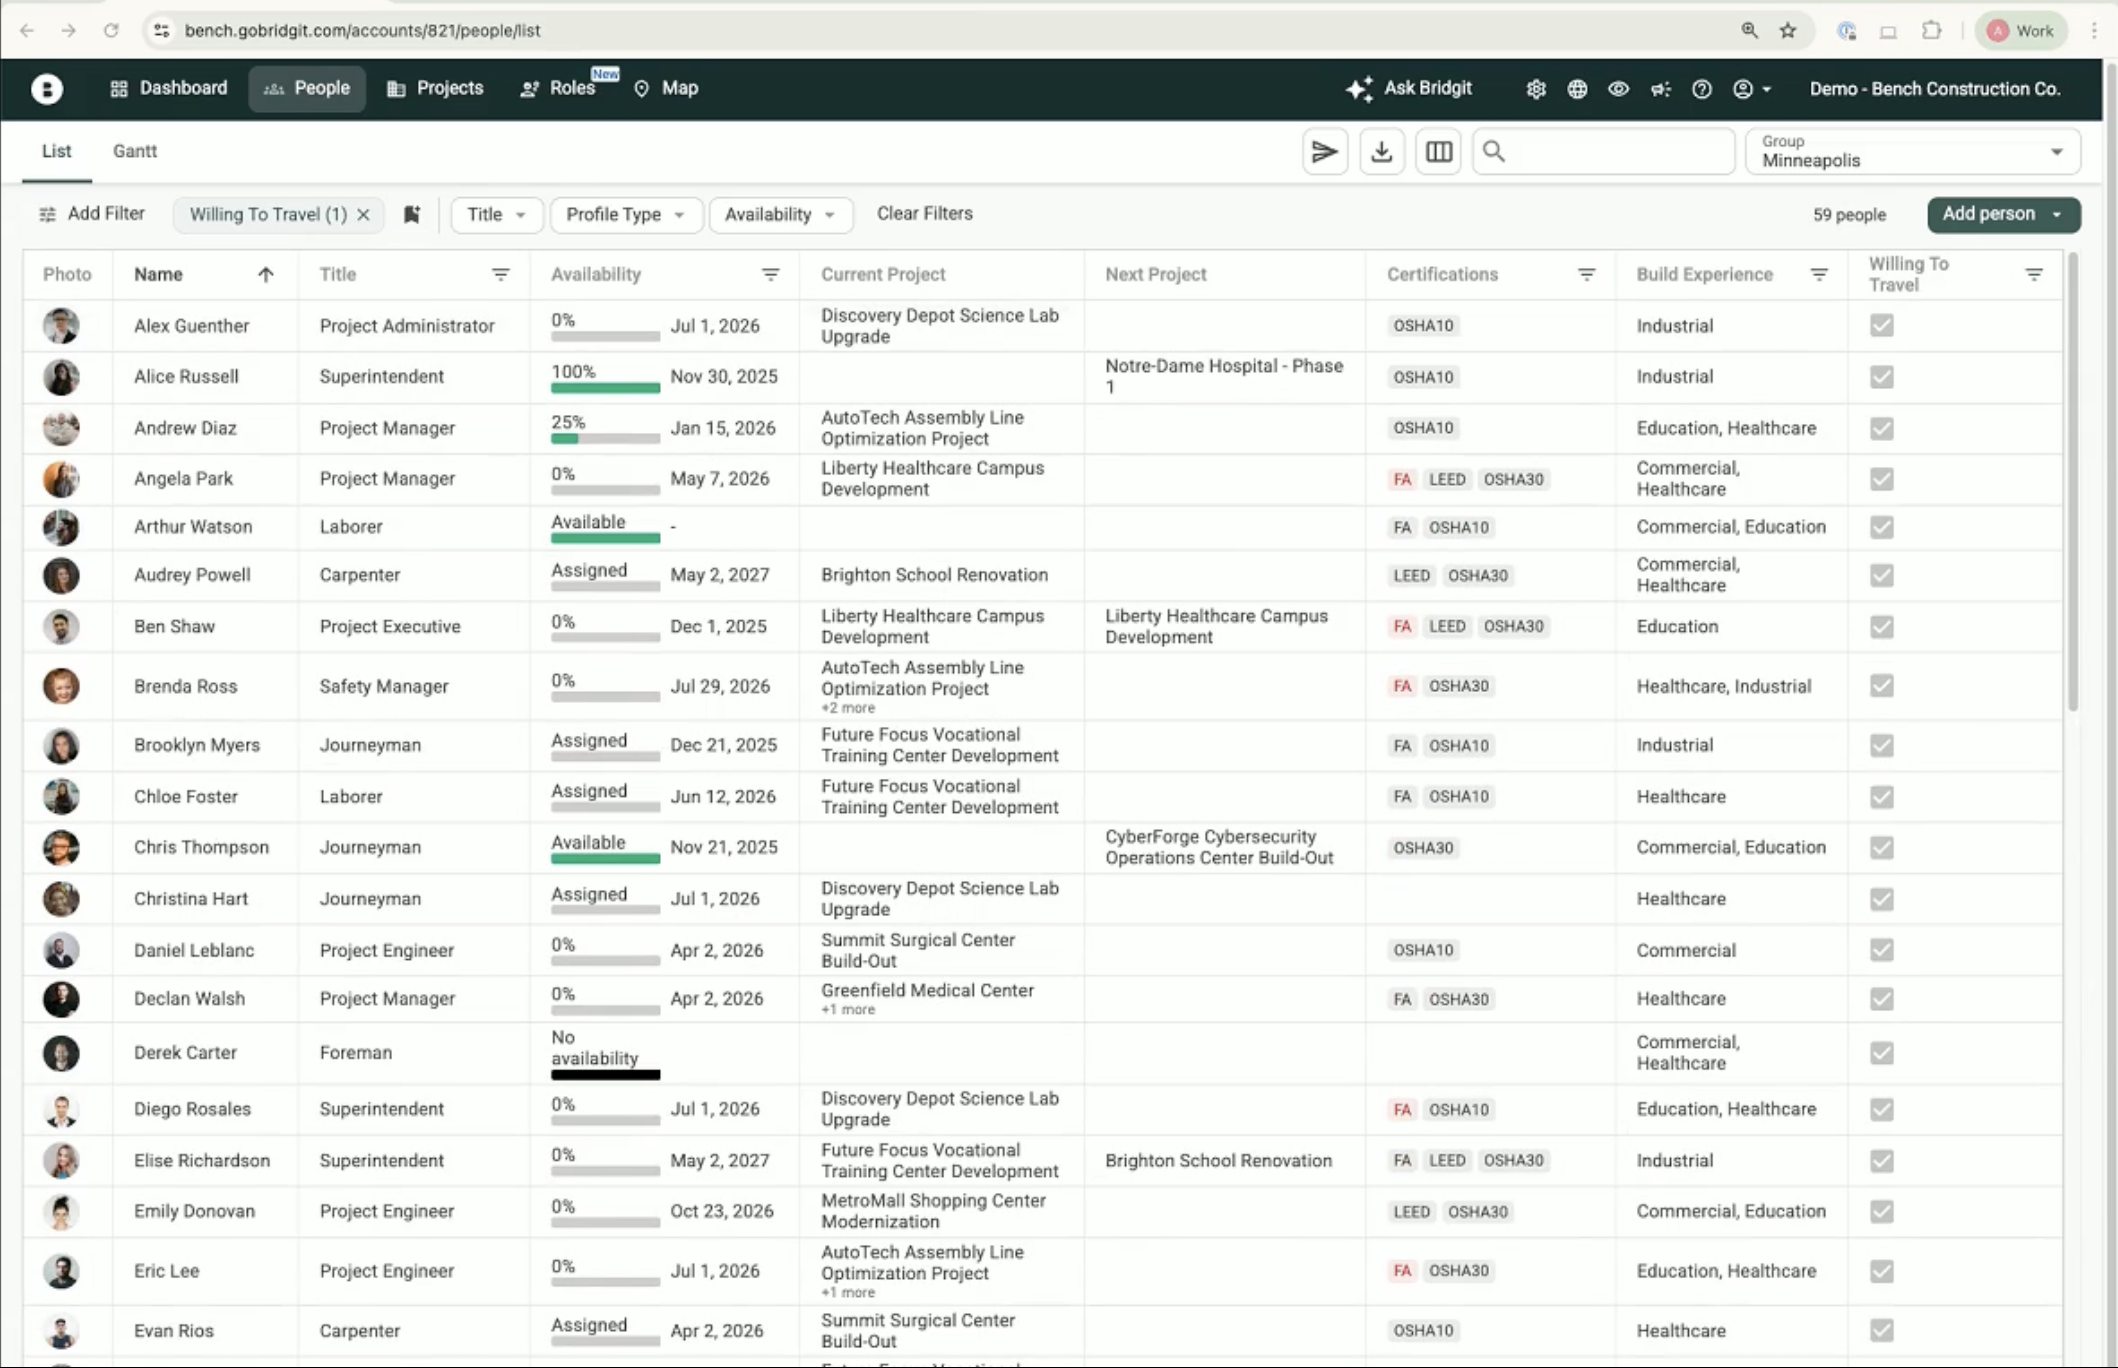Click the download export icon

[x=1381, y=152]
